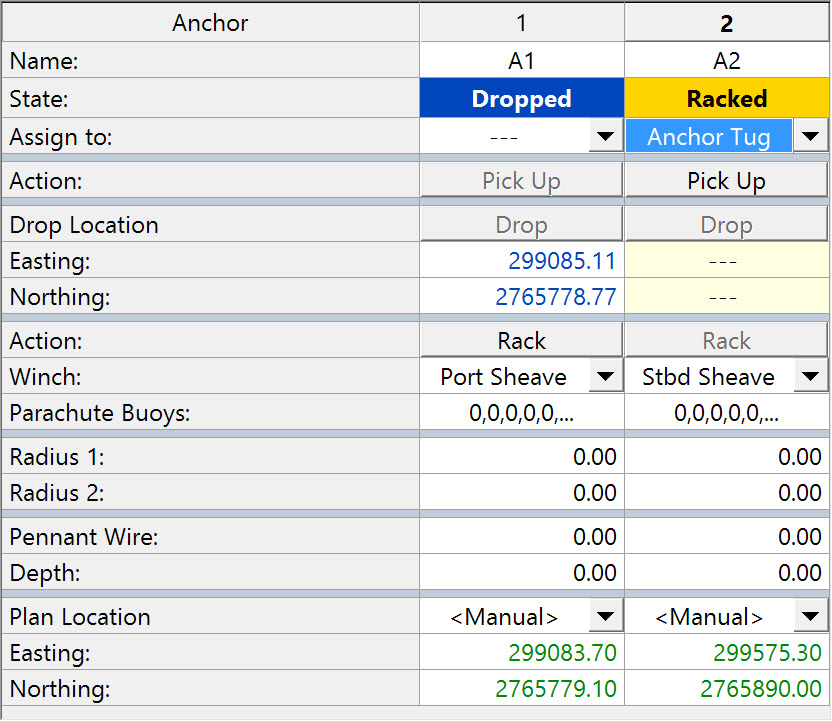Expand Plan Location dropdown for anchor 1
This screenshot has height=721, width=832.
(x=605, y=617)
